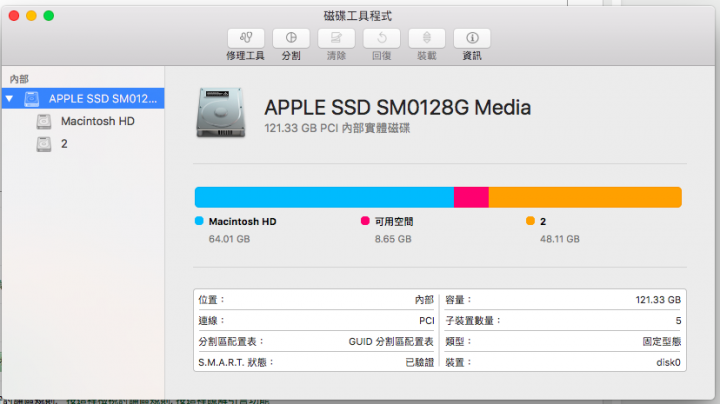Screen dimensions: 720x404
Task: Click the blue Macintosh HD bar segment
Action: (x=324, y=197)
